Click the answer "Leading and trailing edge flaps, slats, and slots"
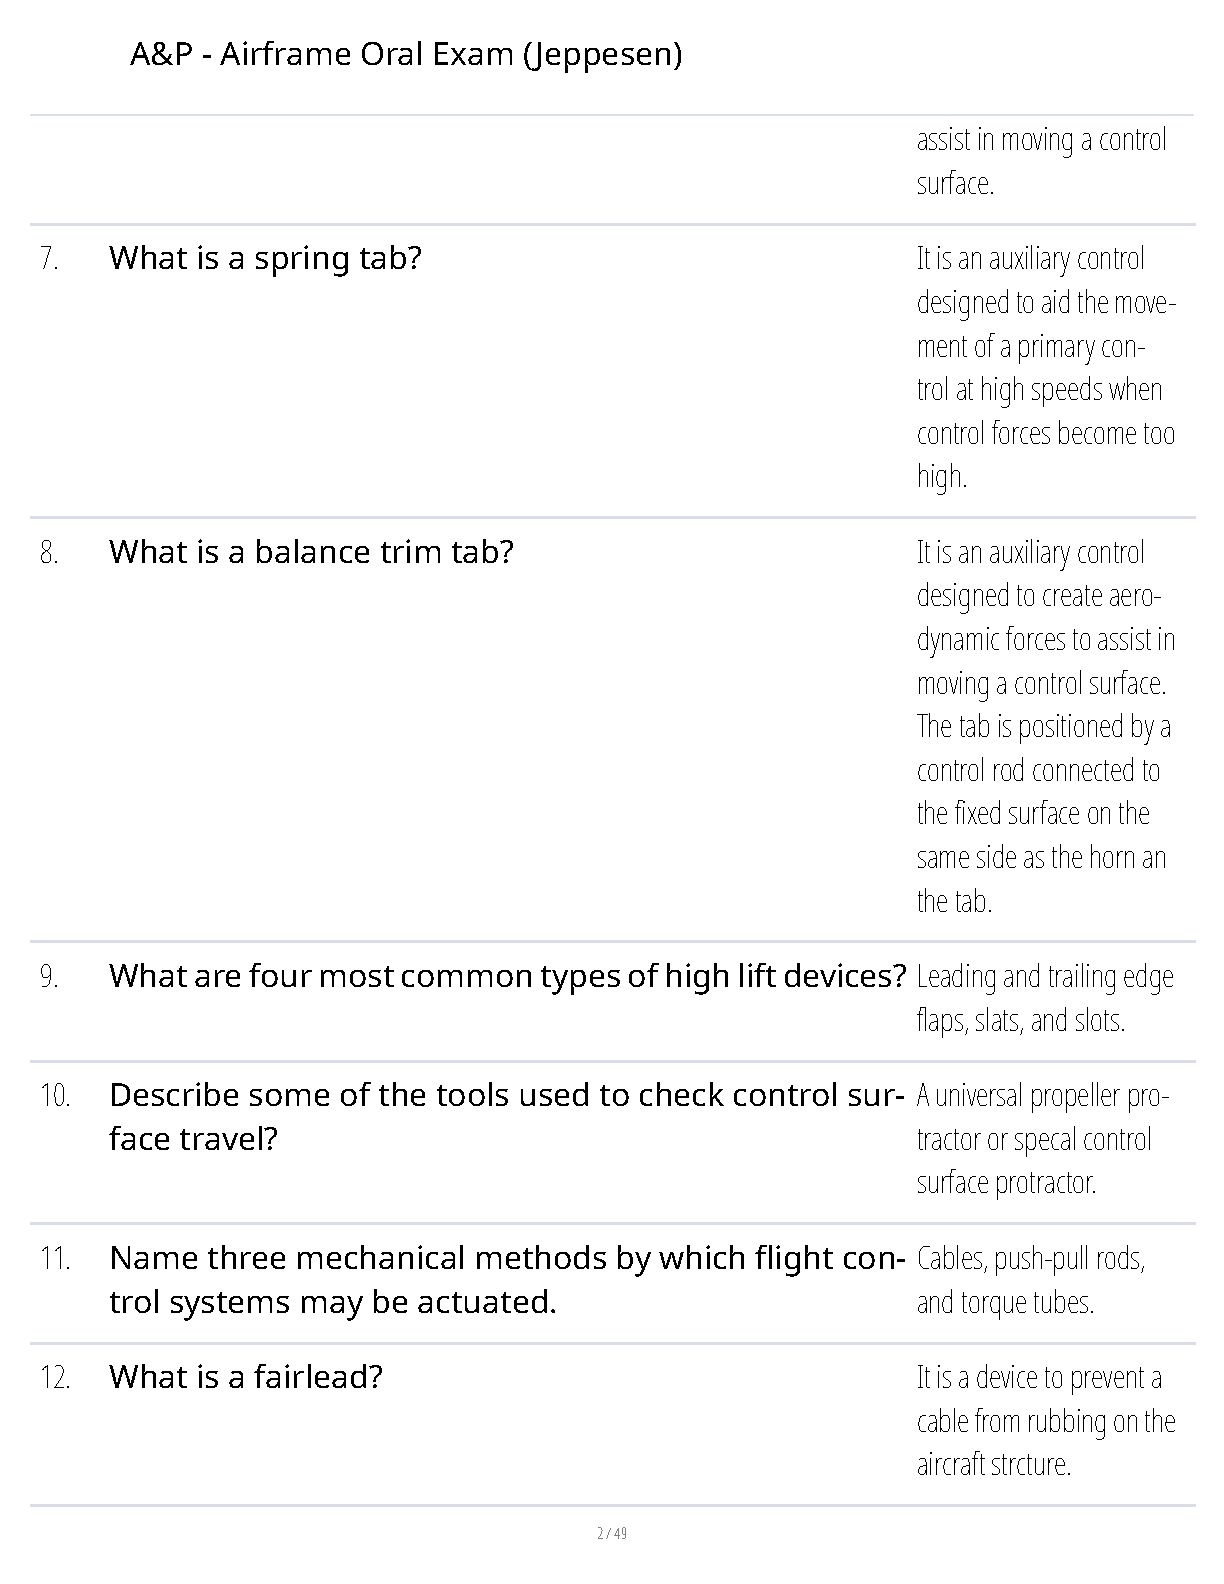 pos(1045,998)
